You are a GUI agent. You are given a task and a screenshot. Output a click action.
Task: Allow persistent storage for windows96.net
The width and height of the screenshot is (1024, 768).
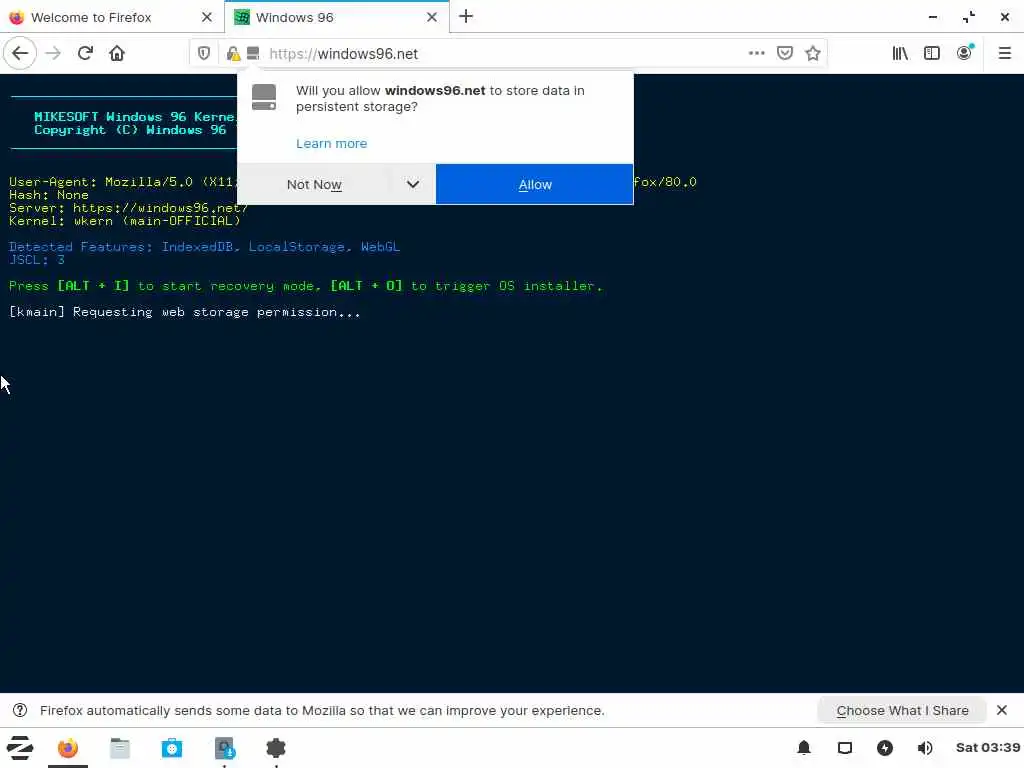pyautogui.click(x=534, y=185)
